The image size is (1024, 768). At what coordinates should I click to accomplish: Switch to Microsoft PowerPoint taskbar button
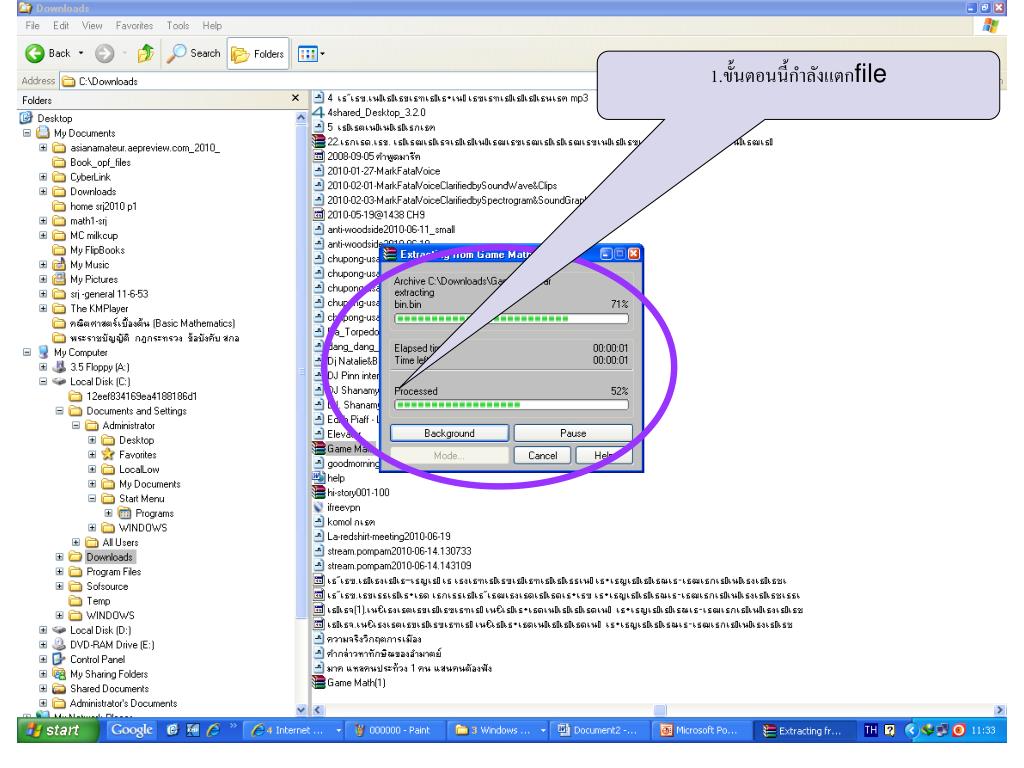pos(701,731)
